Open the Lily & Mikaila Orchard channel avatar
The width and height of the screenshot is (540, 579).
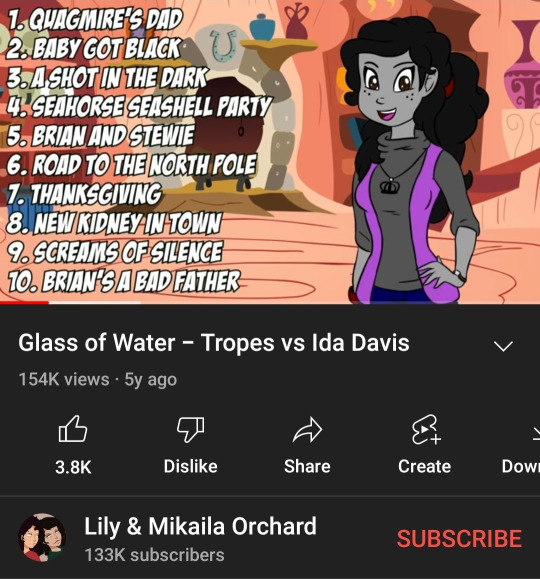[x=42, y=537]
